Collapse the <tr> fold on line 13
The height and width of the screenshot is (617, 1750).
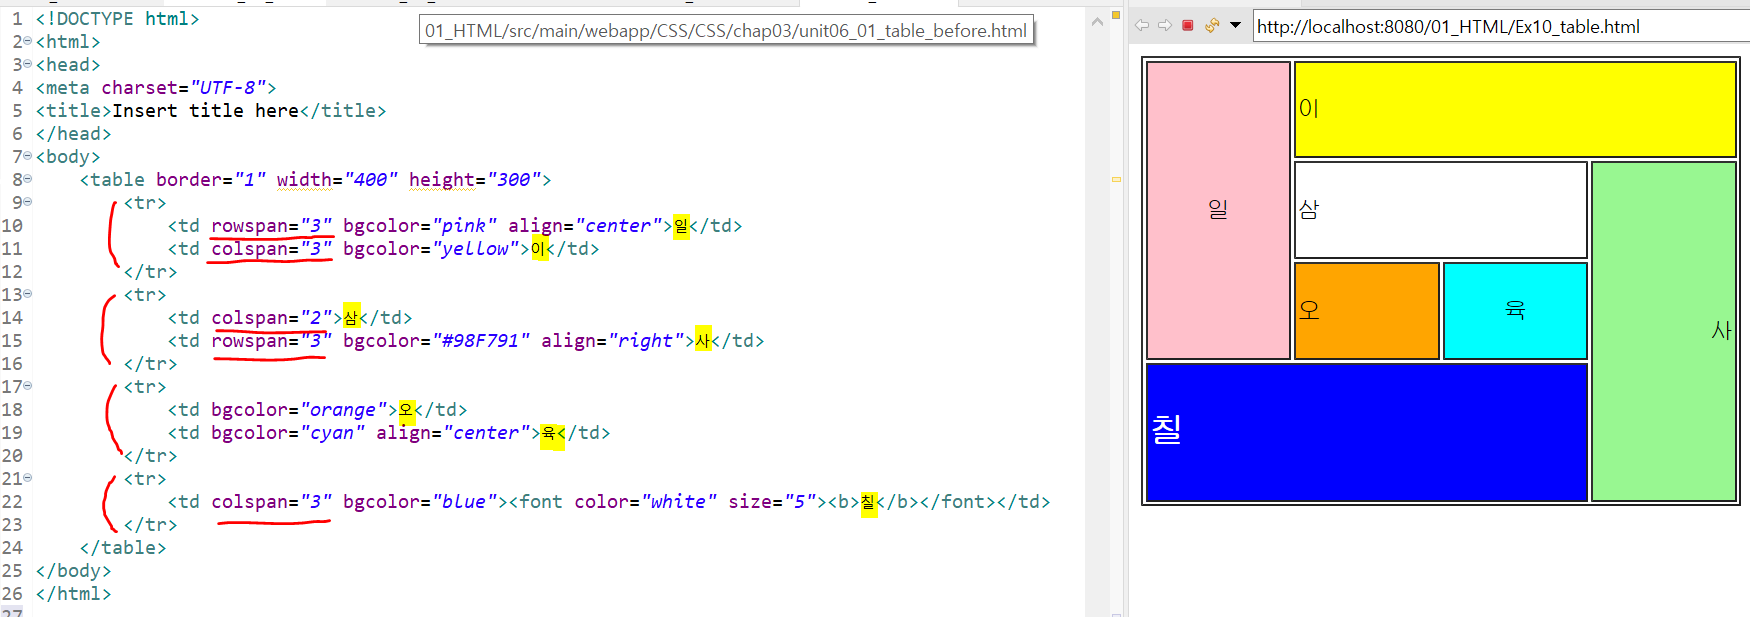28,294
